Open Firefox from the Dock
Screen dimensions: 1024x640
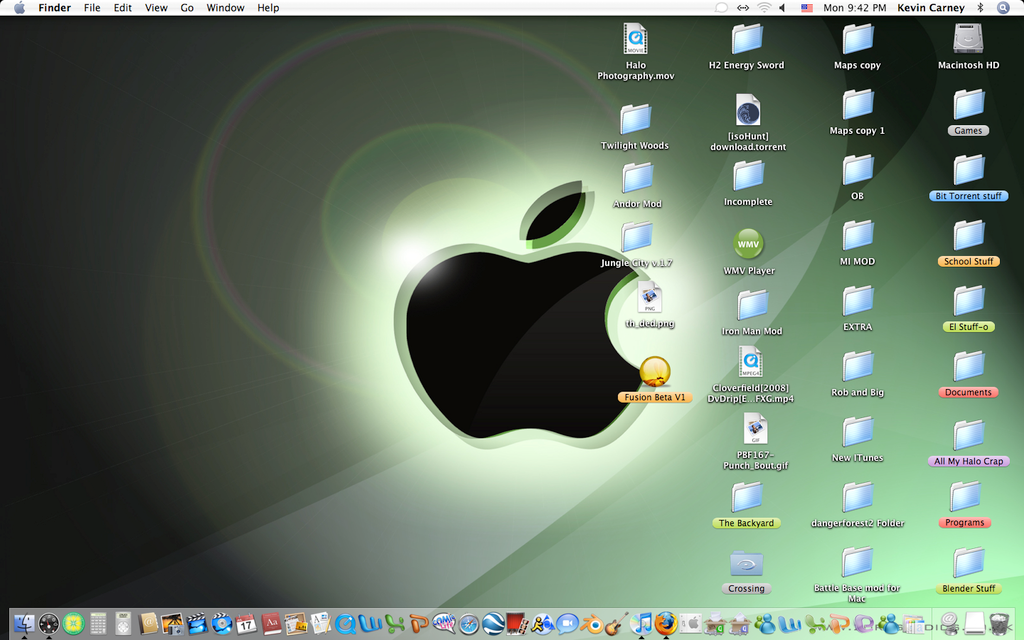(665, 624)
